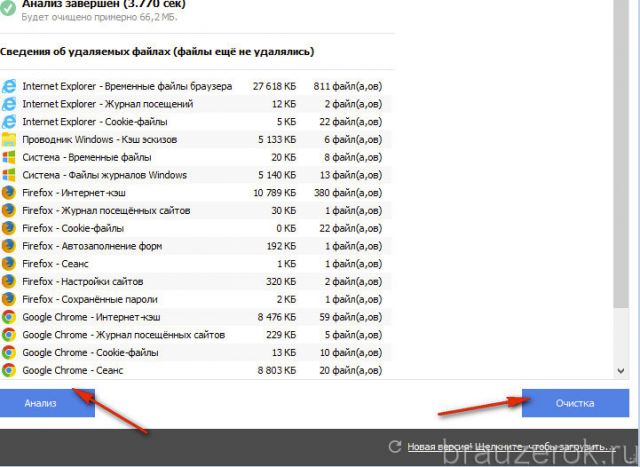The height and width of the screenshot is (467, 640).
Task: Select 'Firefox - Cookie-файлы' text
Action: (73, 228)
